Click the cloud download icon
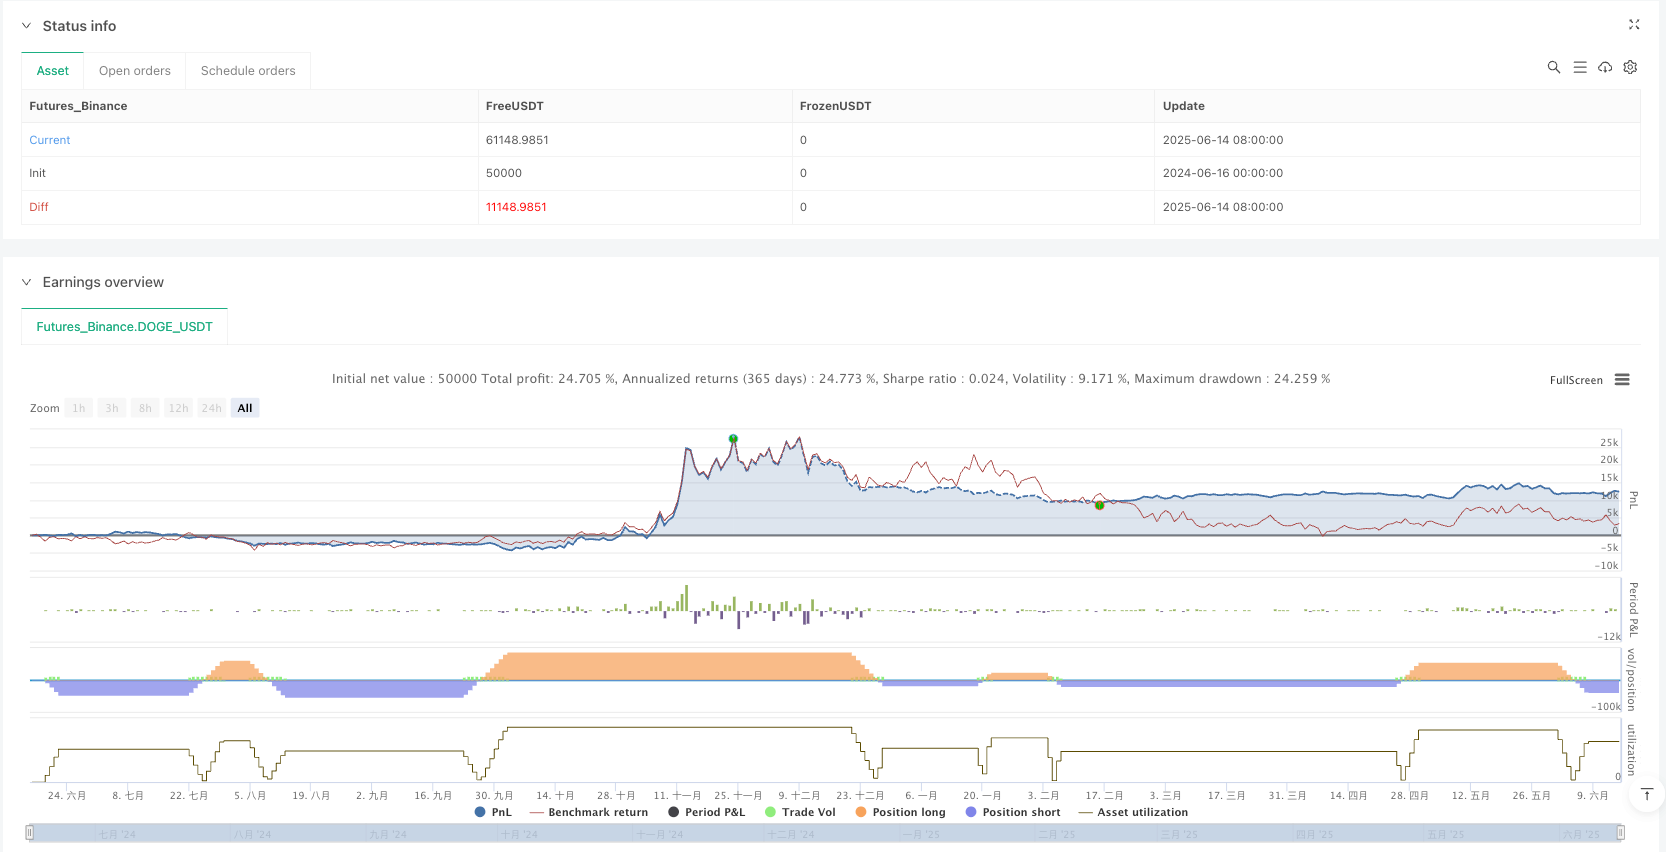1666x852 pixels. pyautogui.click(x=1605, y=67)
